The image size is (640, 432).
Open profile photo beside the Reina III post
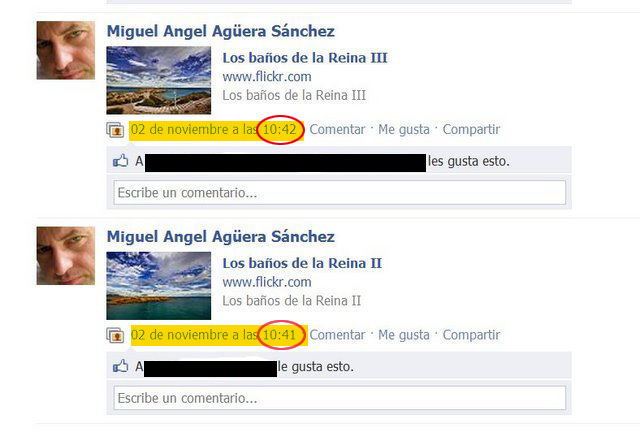point(66,50)
